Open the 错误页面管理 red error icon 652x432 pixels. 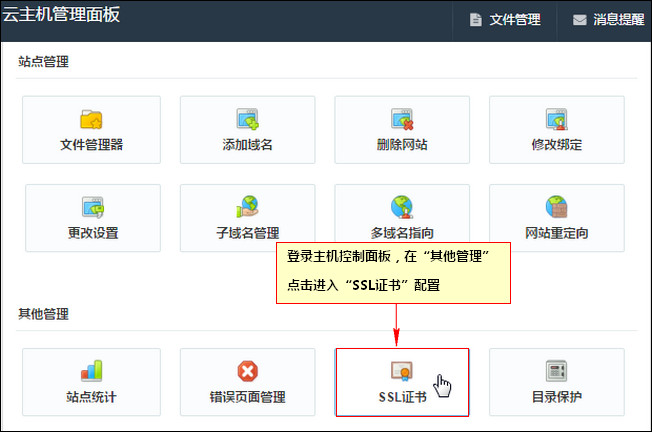[x=247, y=371]
